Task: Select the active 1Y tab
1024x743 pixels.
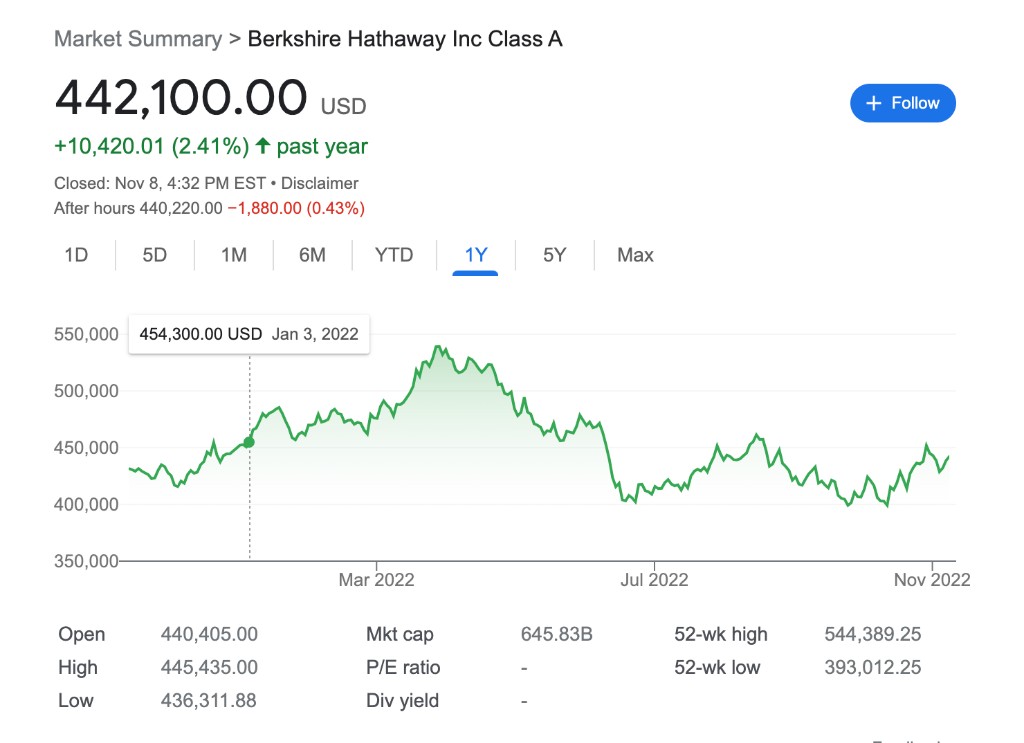Action: point(476,255)
